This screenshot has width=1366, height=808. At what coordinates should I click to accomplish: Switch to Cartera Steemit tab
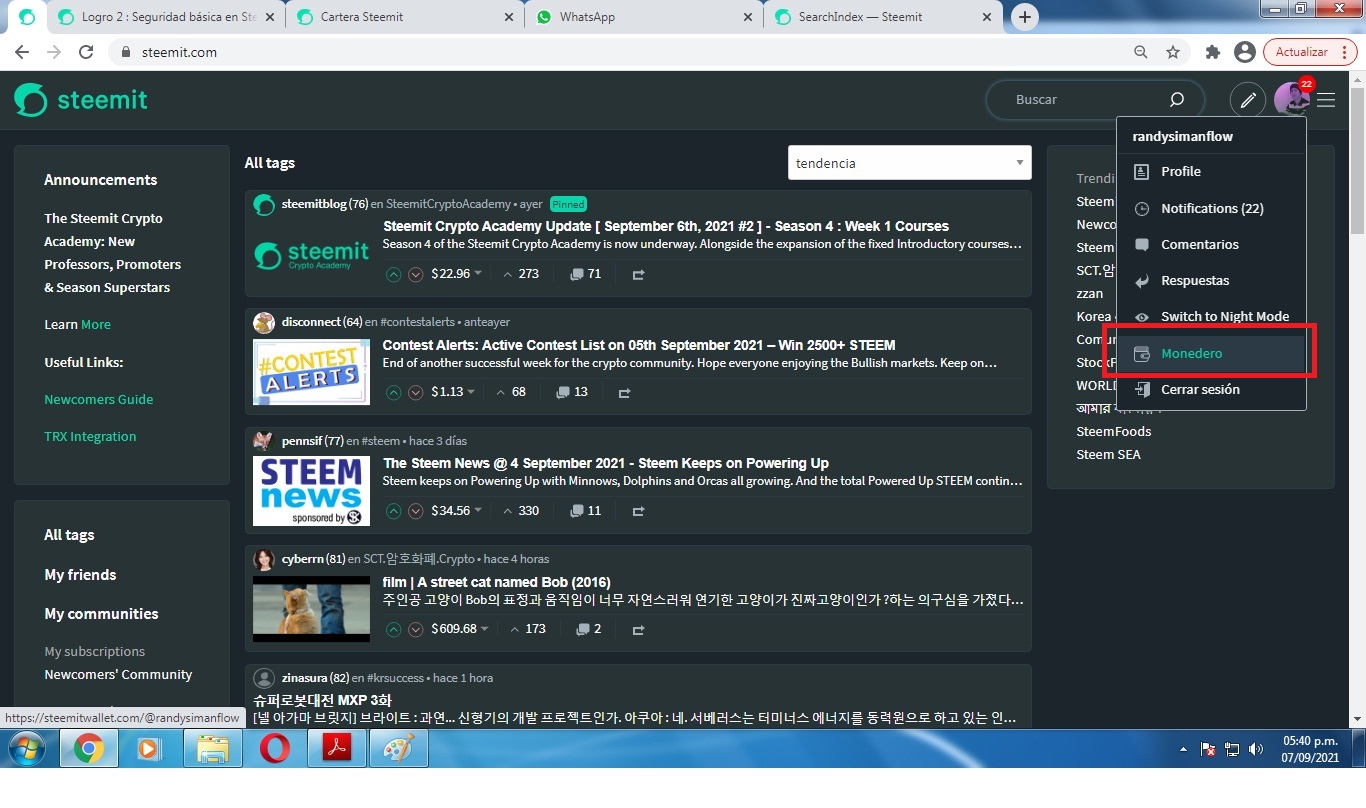click(405, 17)
